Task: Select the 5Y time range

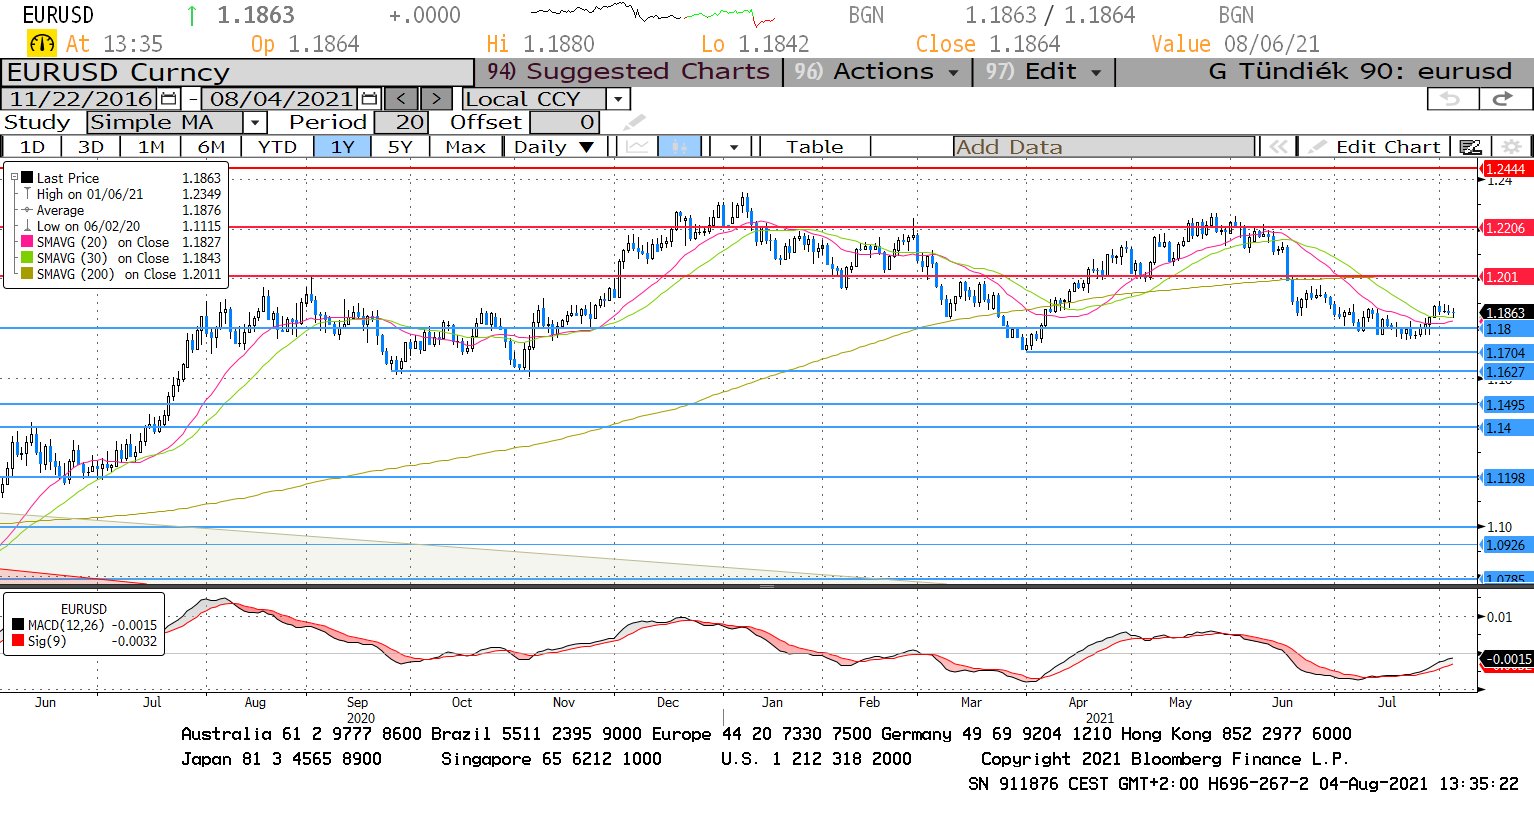Action: pyautogui.click(x=400, y=147)
